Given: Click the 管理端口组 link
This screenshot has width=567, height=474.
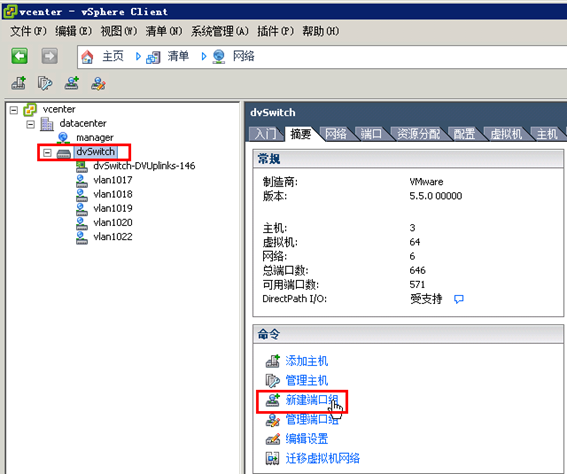Looking at the screenshot, I should (312, 419).
